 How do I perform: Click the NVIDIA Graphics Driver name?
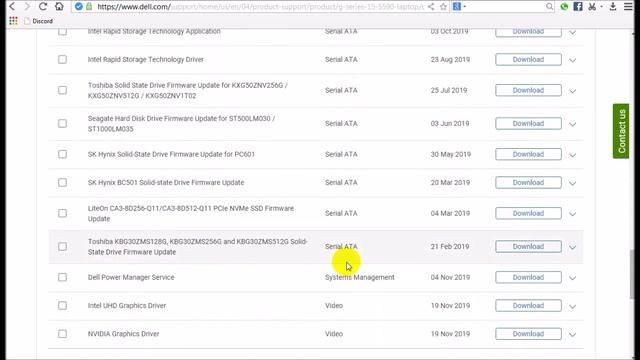123,333
